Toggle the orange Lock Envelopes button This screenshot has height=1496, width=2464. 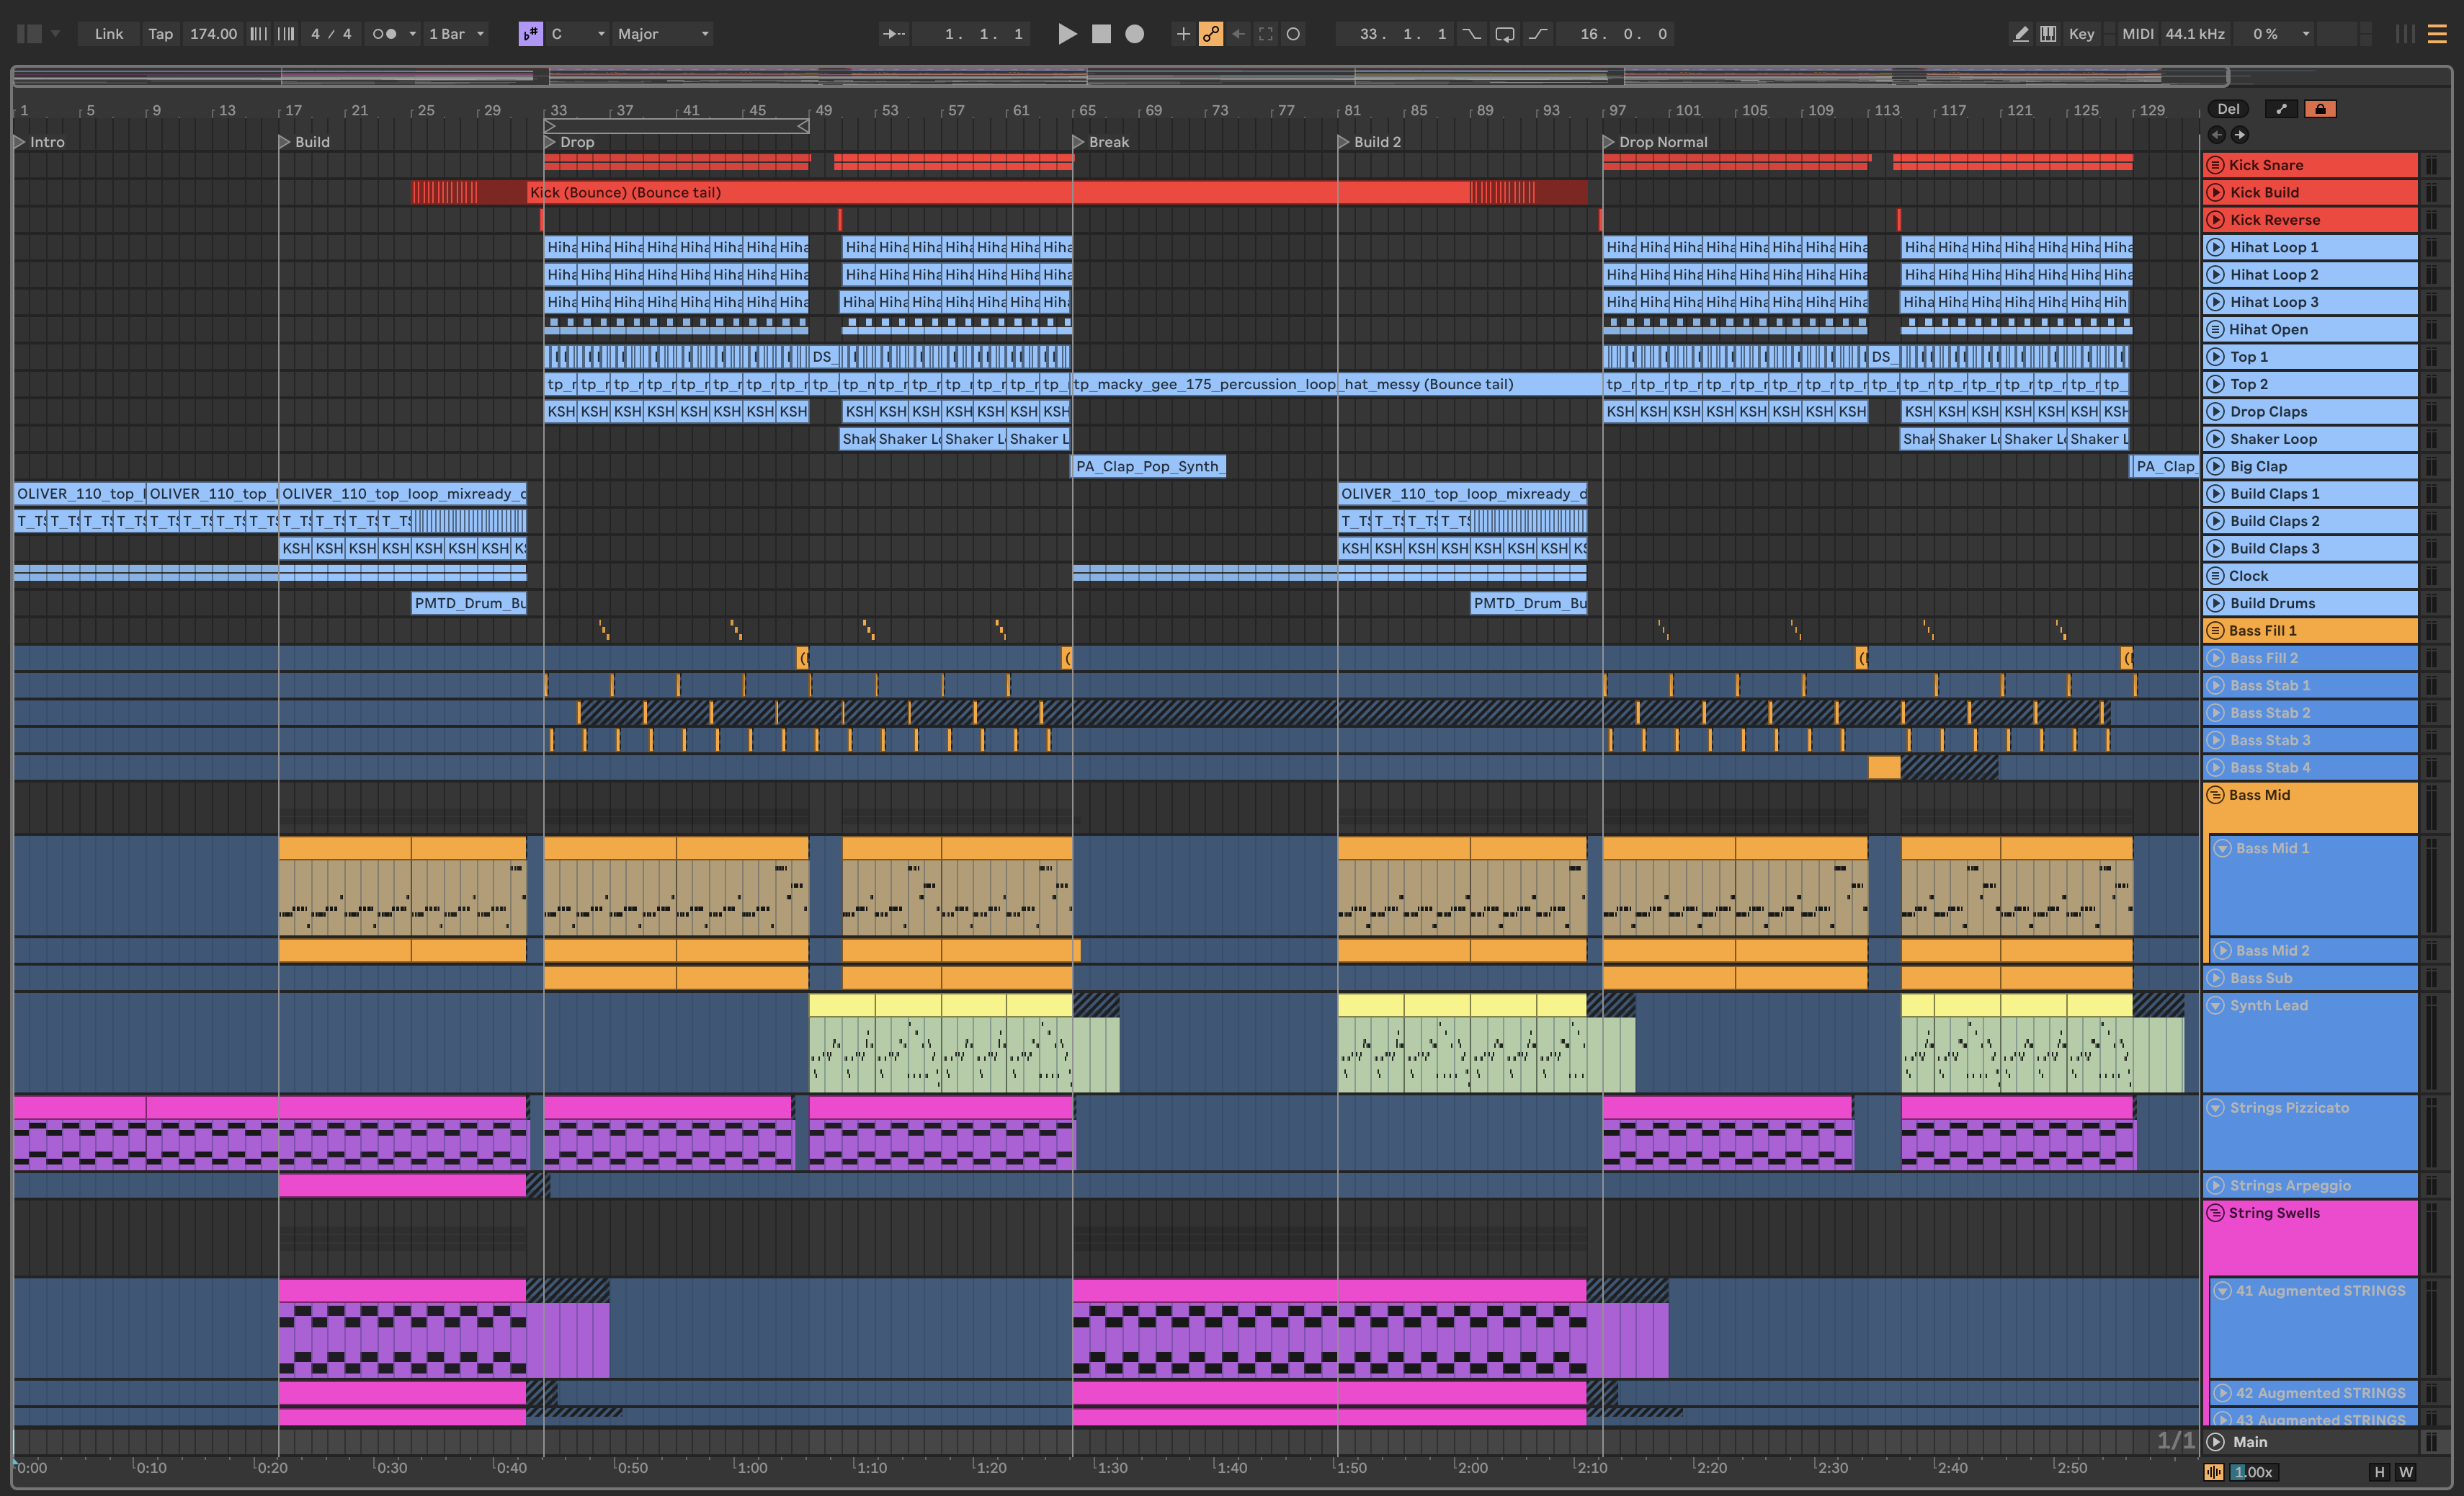(x=2320, y=109)
